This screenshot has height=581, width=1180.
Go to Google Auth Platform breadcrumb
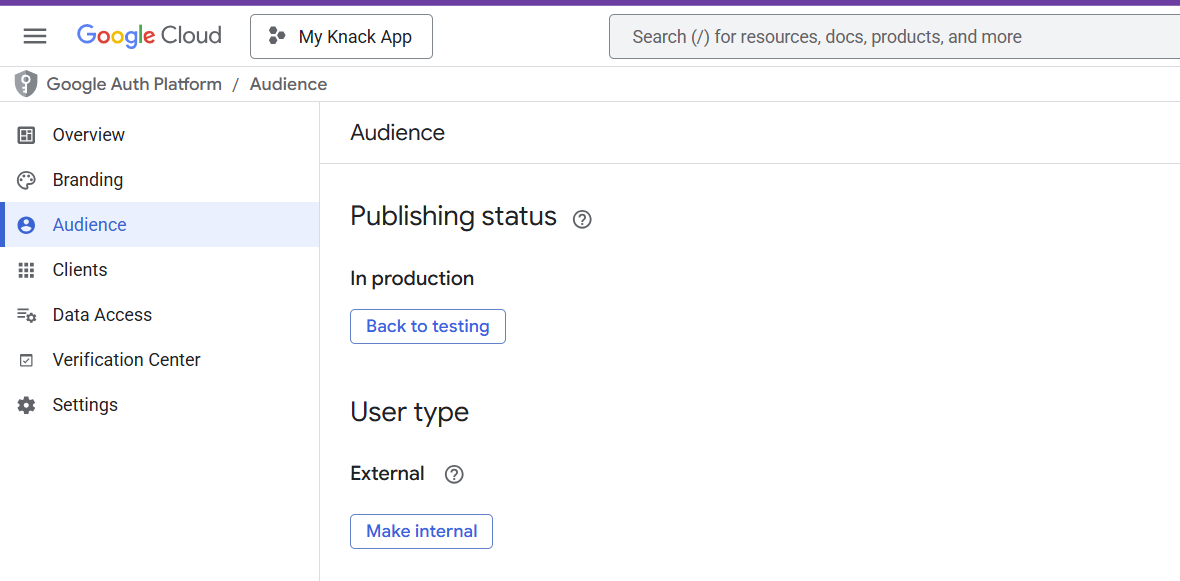pyautogui.click(x=134, y=84)
